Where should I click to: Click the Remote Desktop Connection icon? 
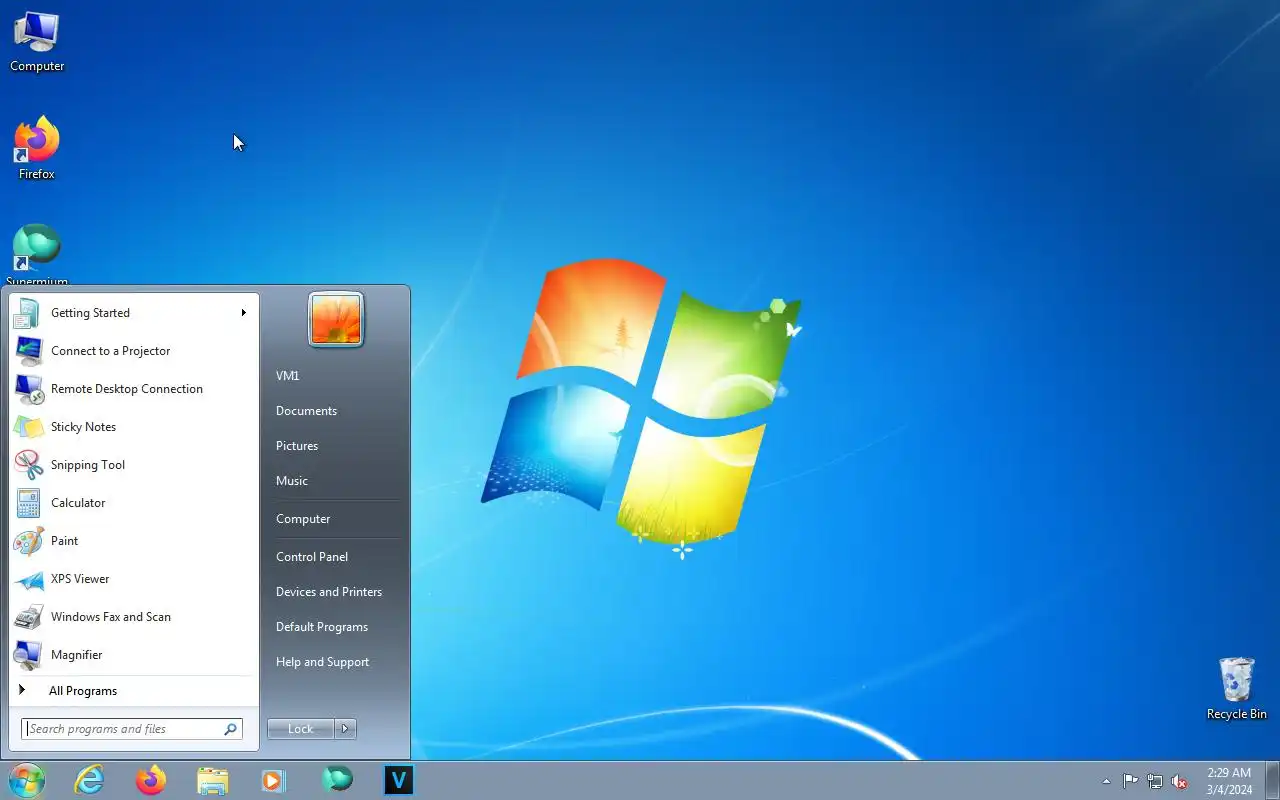click(28, 389)
